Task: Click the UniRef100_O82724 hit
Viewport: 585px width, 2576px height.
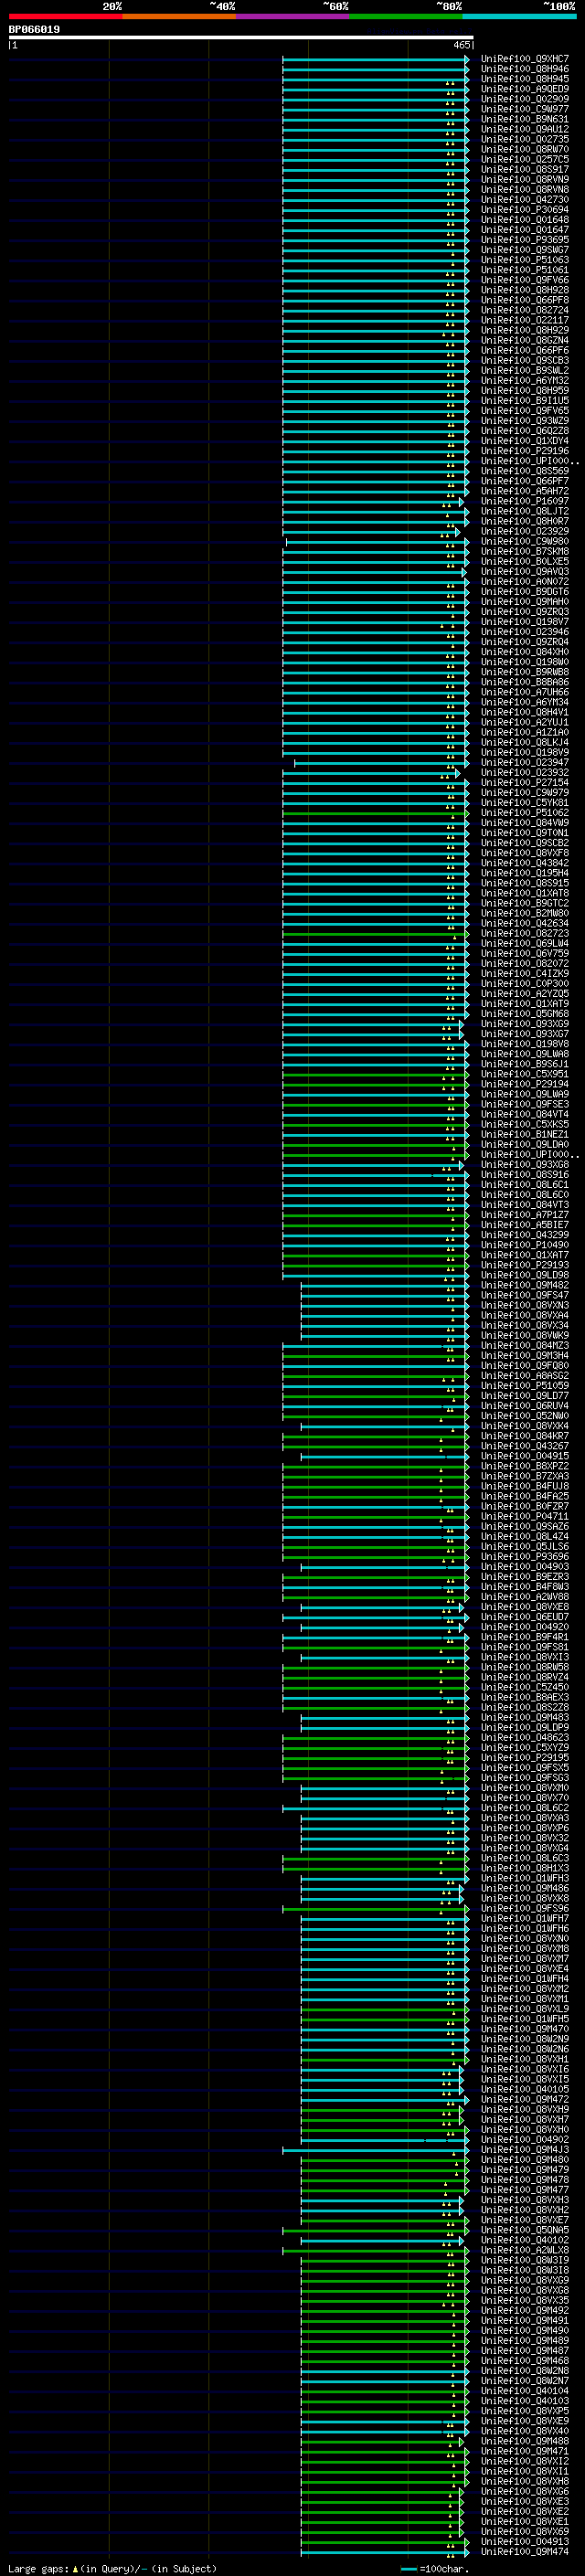Action: click(x=524, y=310)
